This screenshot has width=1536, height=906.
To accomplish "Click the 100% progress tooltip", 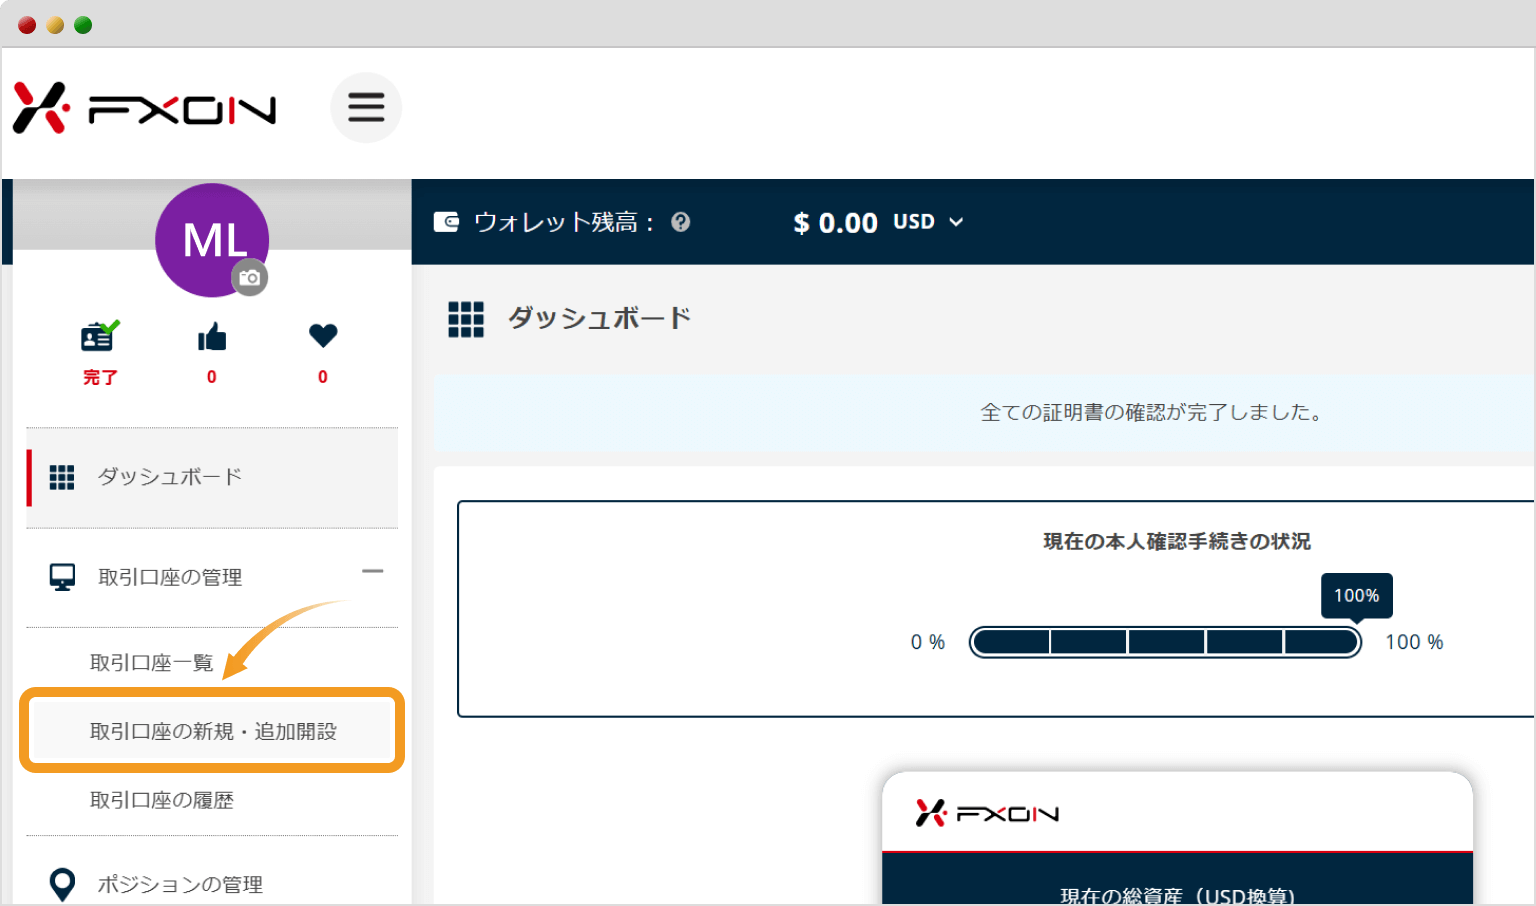I will [1357, 596].
